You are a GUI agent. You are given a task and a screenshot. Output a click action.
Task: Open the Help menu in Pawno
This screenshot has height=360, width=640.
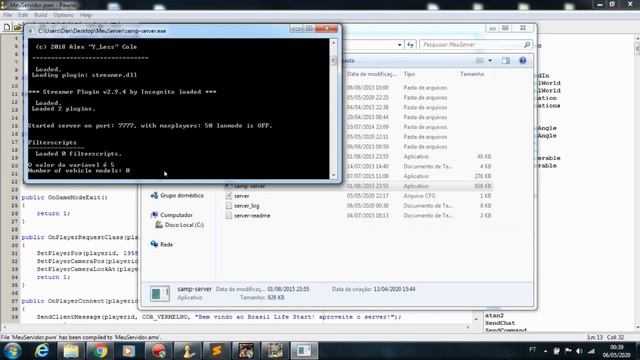(86, 15)
